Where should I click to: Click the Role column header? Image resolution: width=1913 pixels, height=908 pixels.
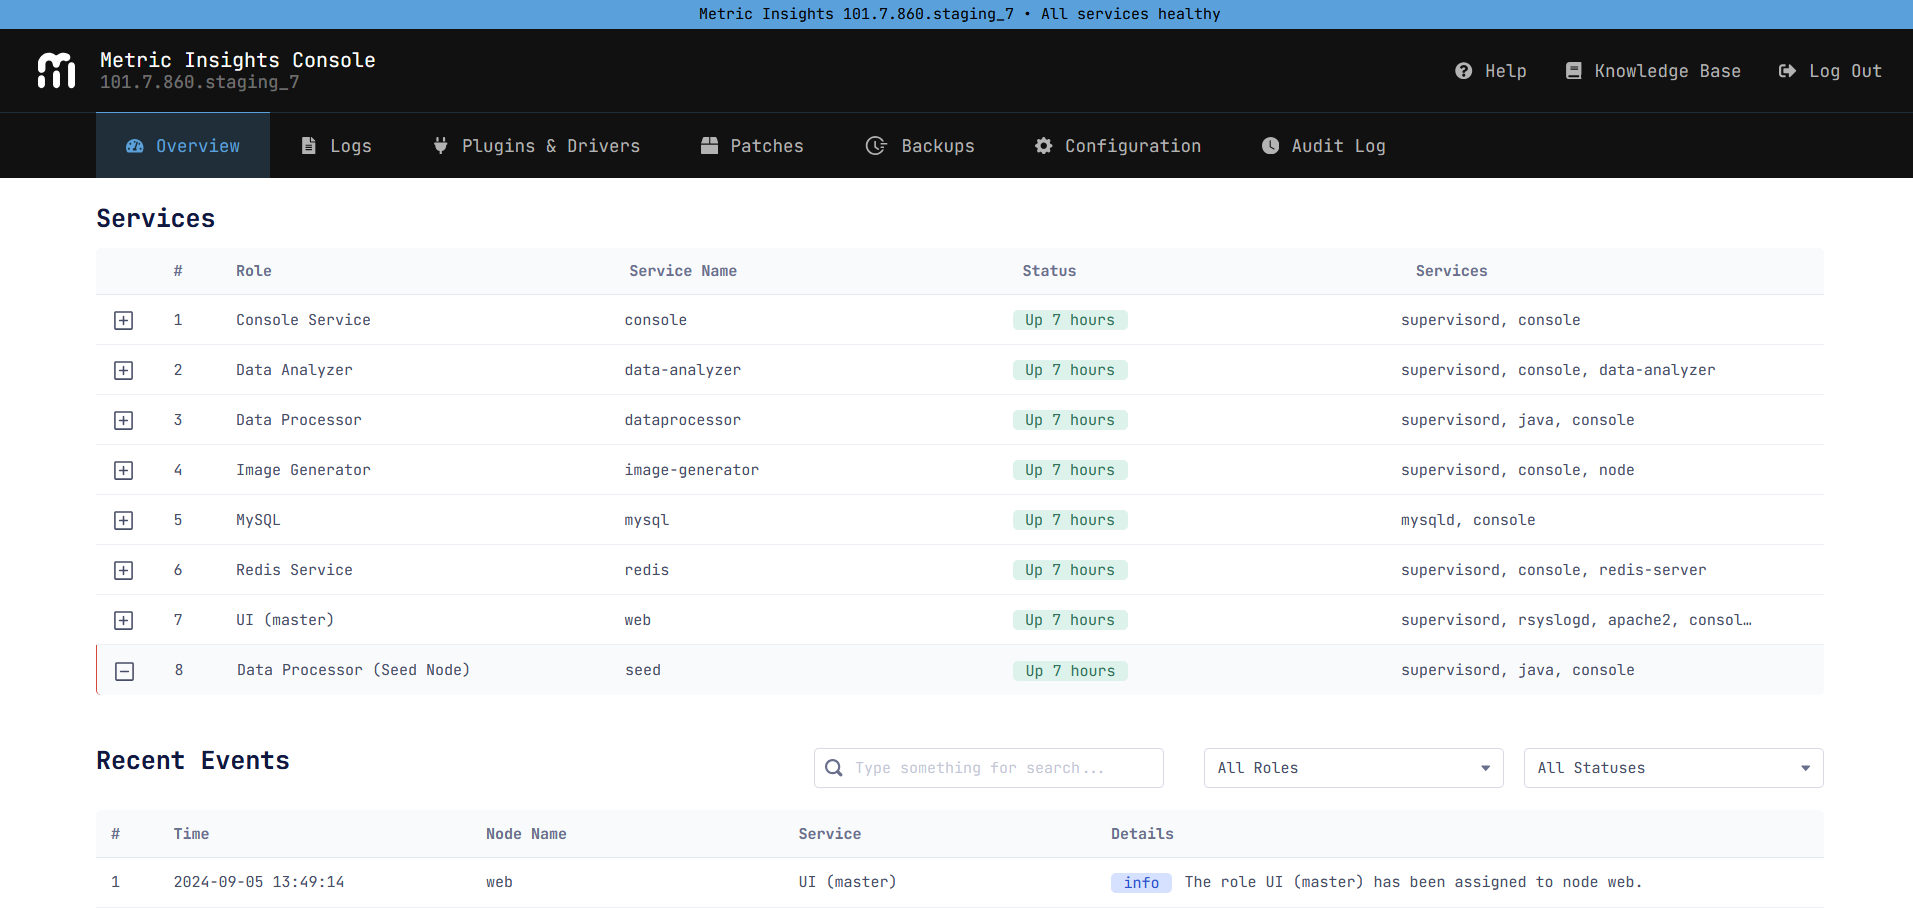coord(254,271)
